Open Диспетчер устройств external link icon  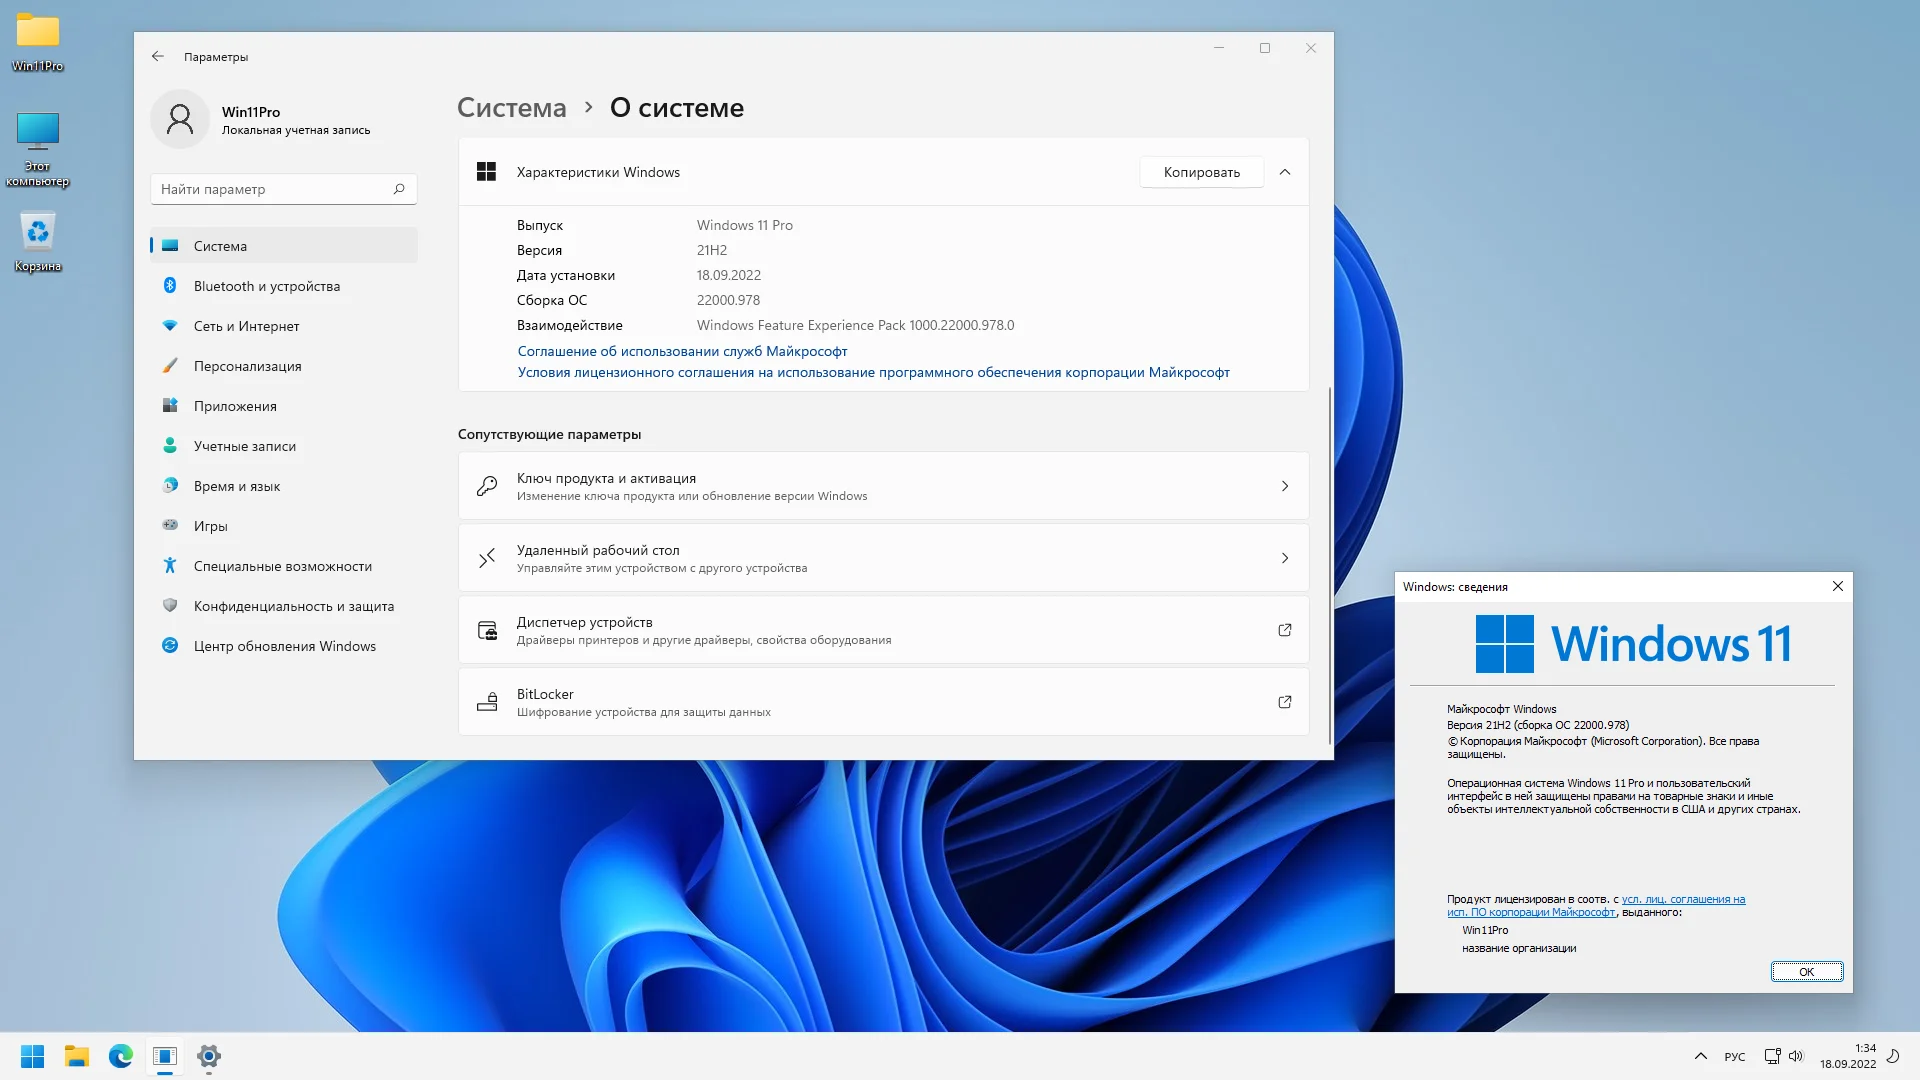click(1285, 630)
